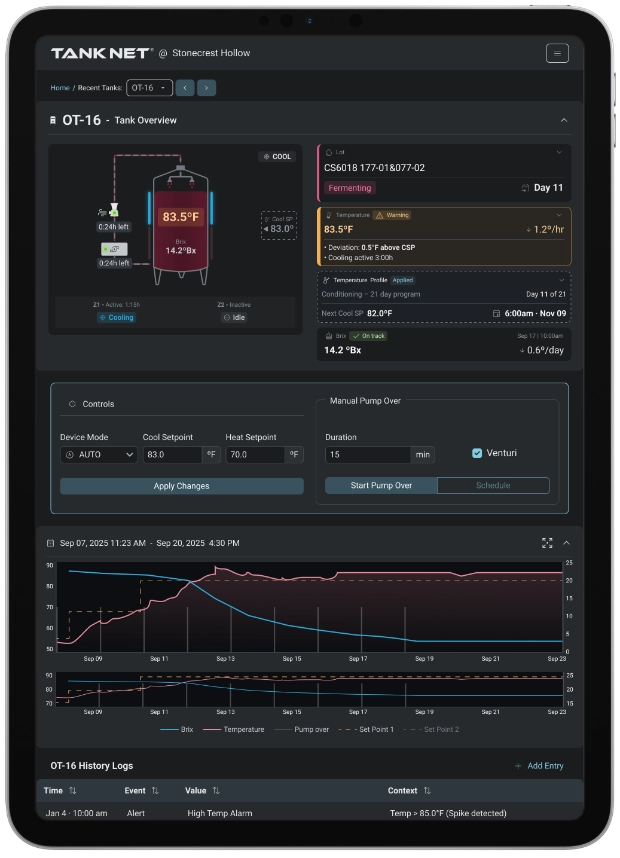620x858 pixels.
Task: Click the pump over Duration field
Action: click(x=368, y=454)
